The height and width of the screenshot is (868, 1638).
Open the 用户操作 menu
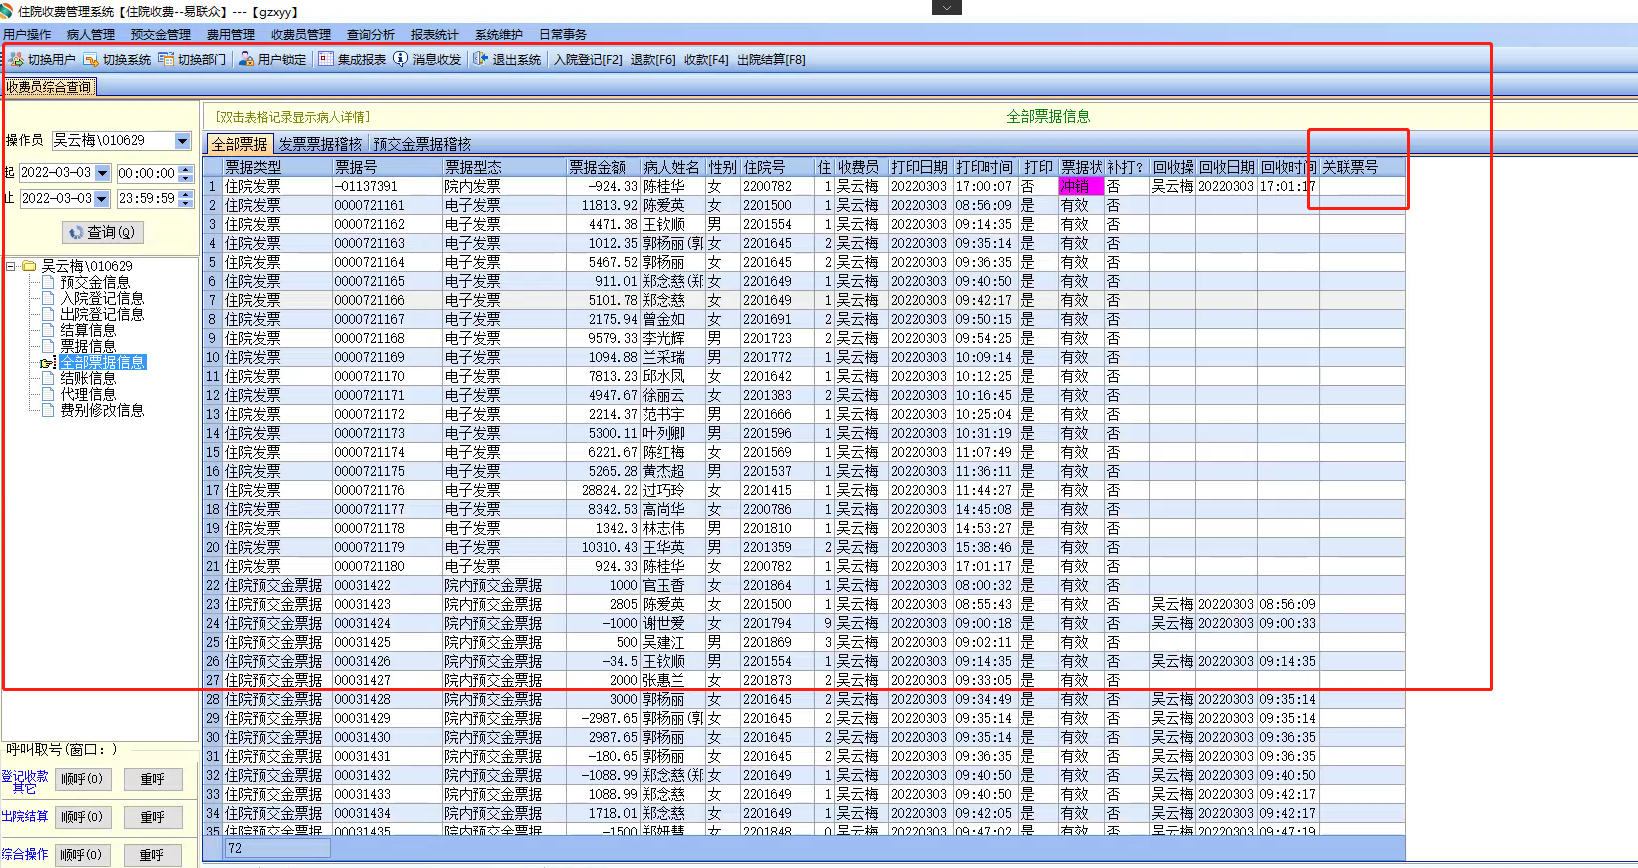(27, 35)
